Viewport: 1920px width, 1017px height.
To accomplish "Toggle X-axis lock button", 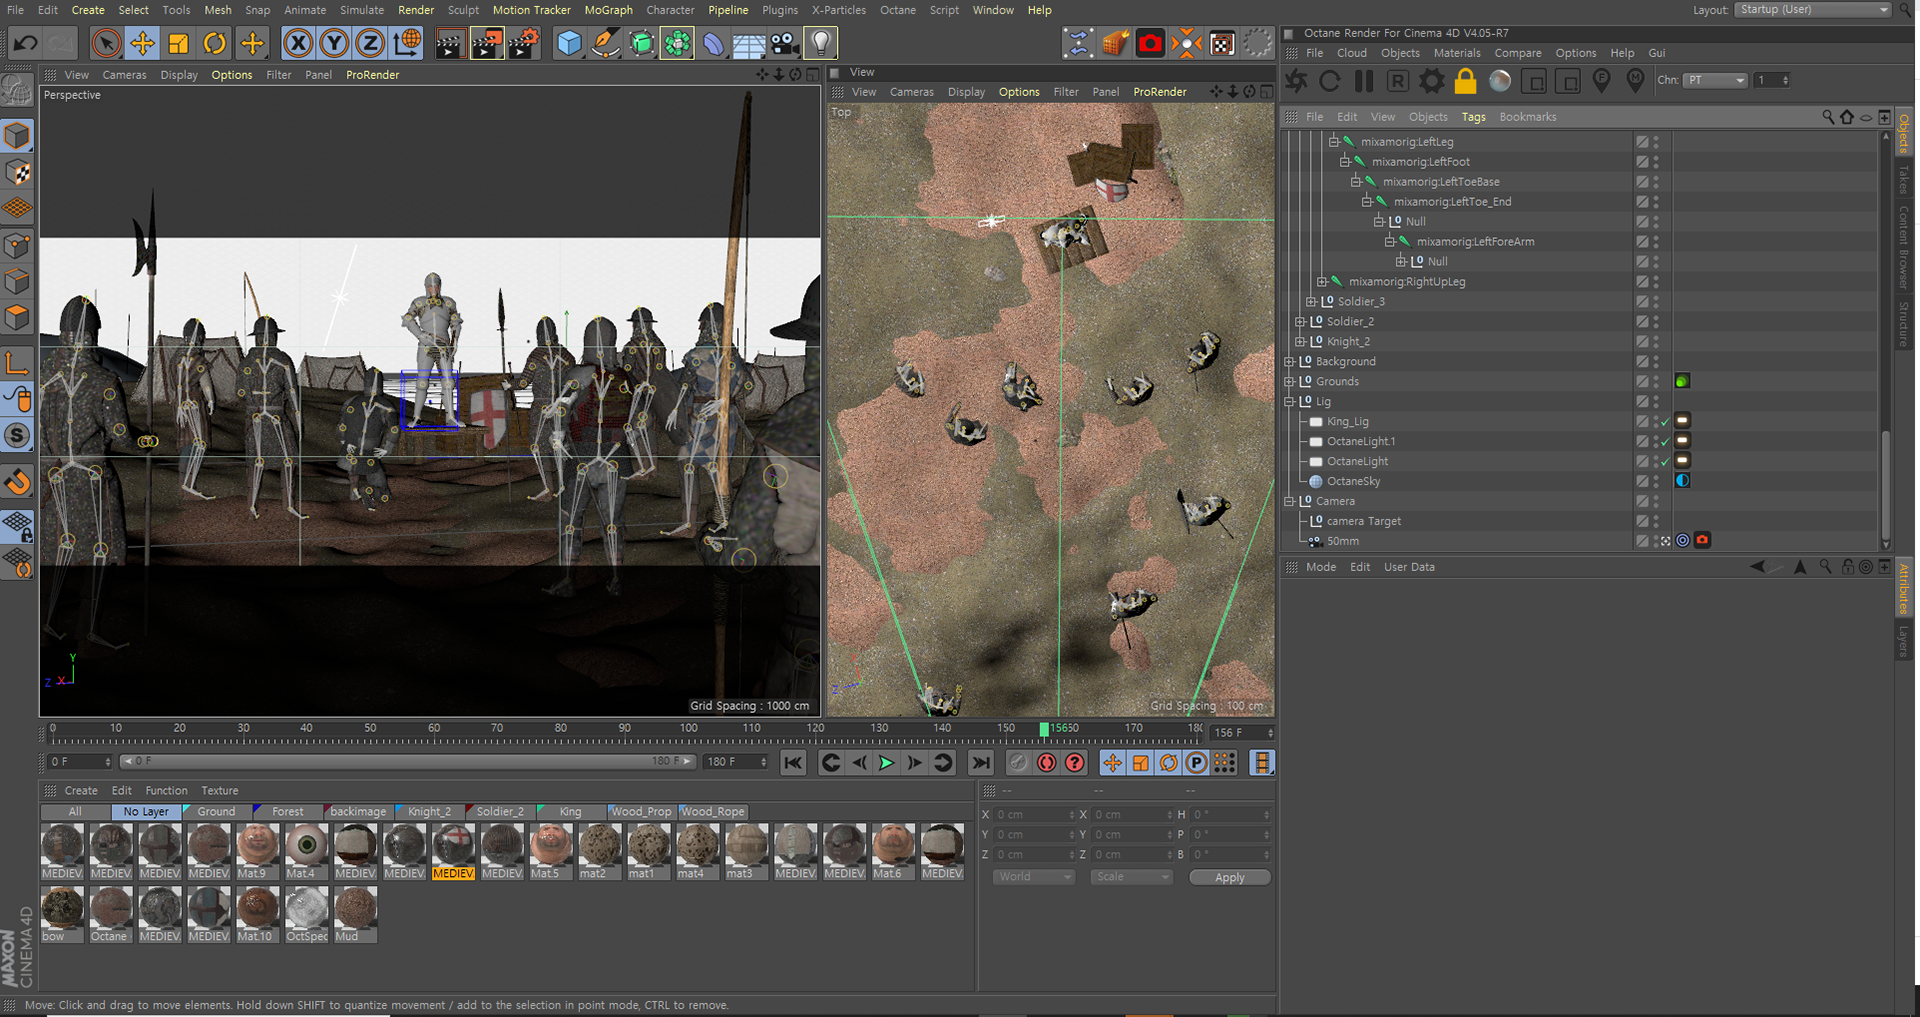I will [297, 43].
